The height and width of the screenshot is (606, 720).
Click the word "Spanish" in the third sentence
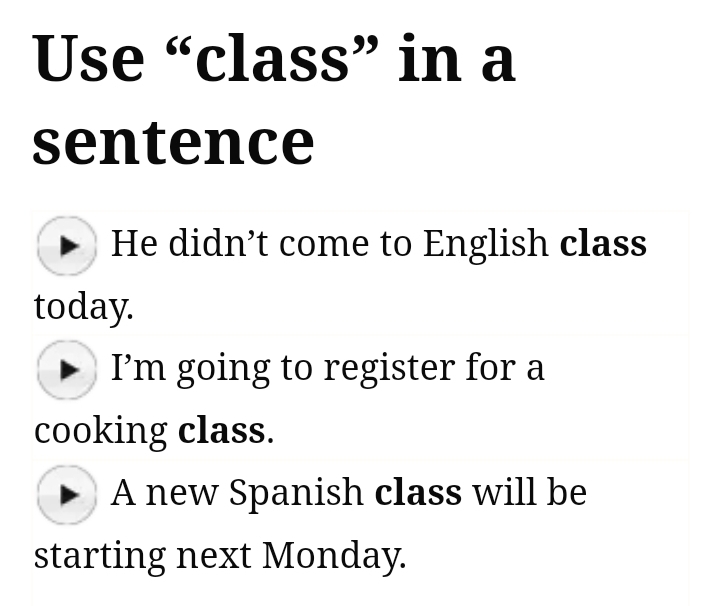[x=296, y=492]
